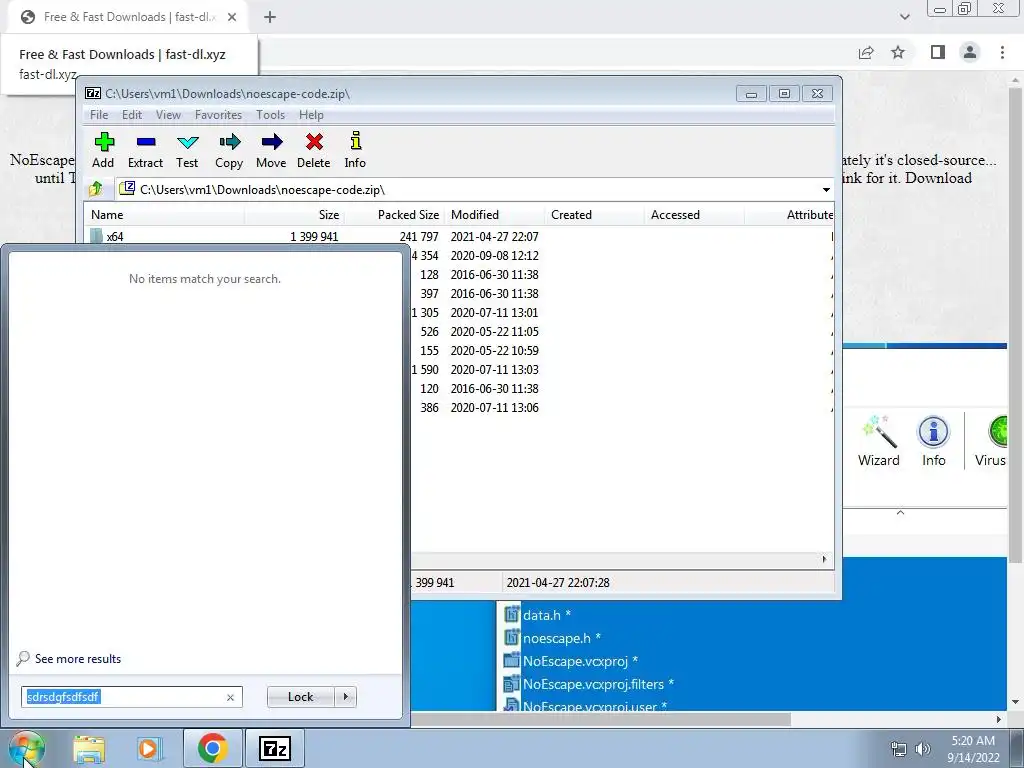This screenshot has width=1024, height=768.
Task: Sort by the Accessed column header
Action: tap(694, 215)
